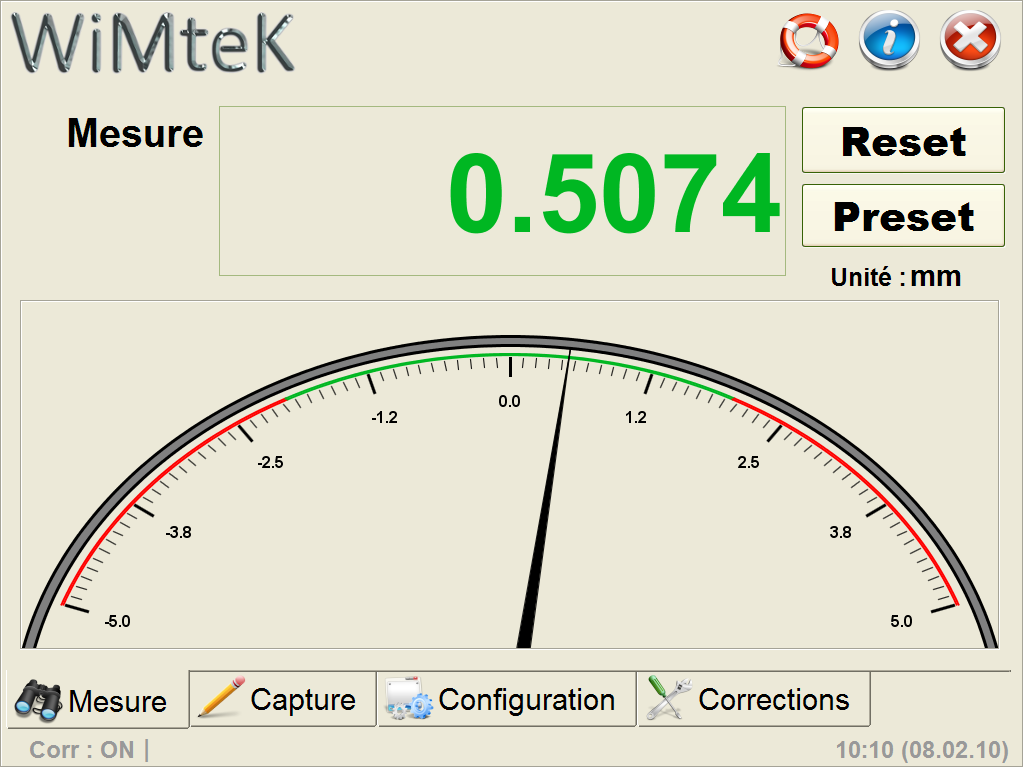This screenshot has height=768, width=1024.
Task: Click the -2.5 gauge scale label
Action: point(270,463)
